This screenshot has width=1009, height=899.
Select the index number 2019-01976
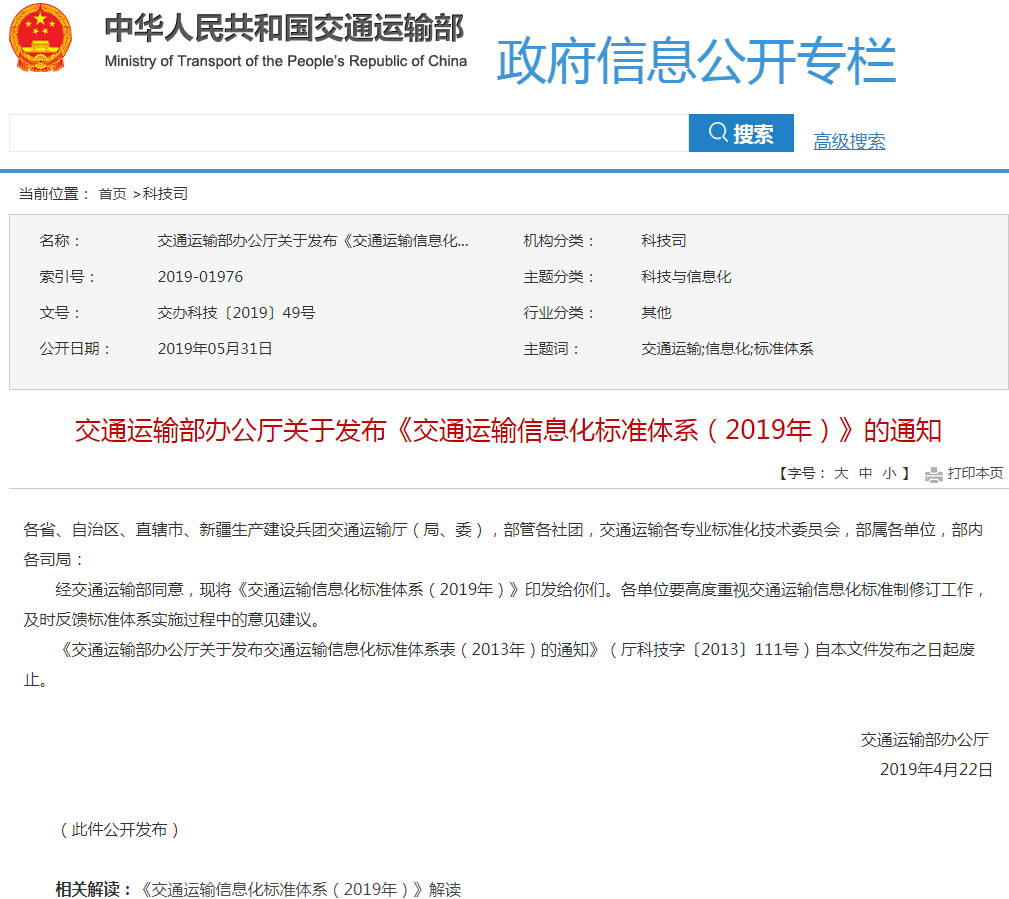point(200,277)
